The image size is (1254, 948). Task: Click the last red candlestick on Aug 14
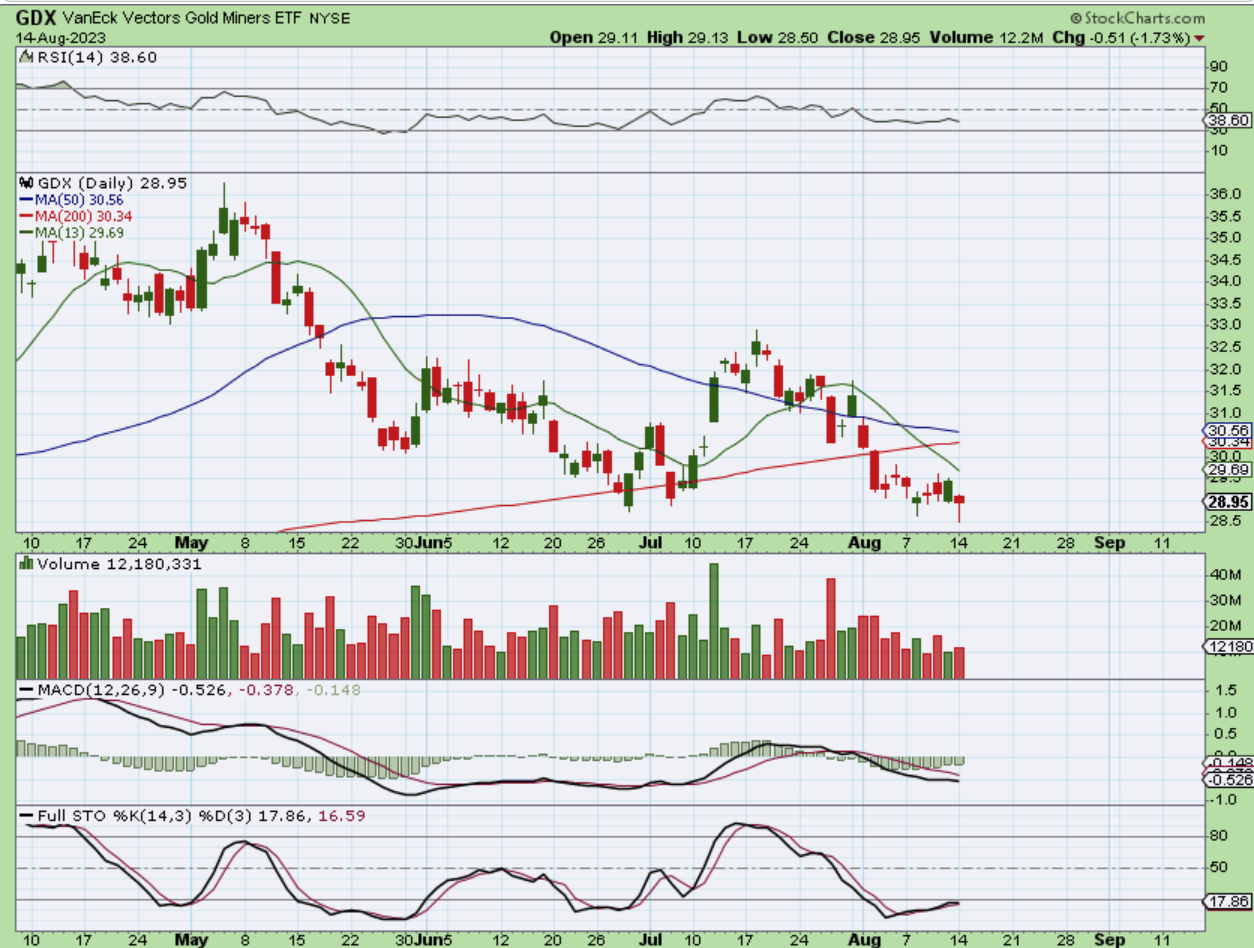[x=960, y=505]
